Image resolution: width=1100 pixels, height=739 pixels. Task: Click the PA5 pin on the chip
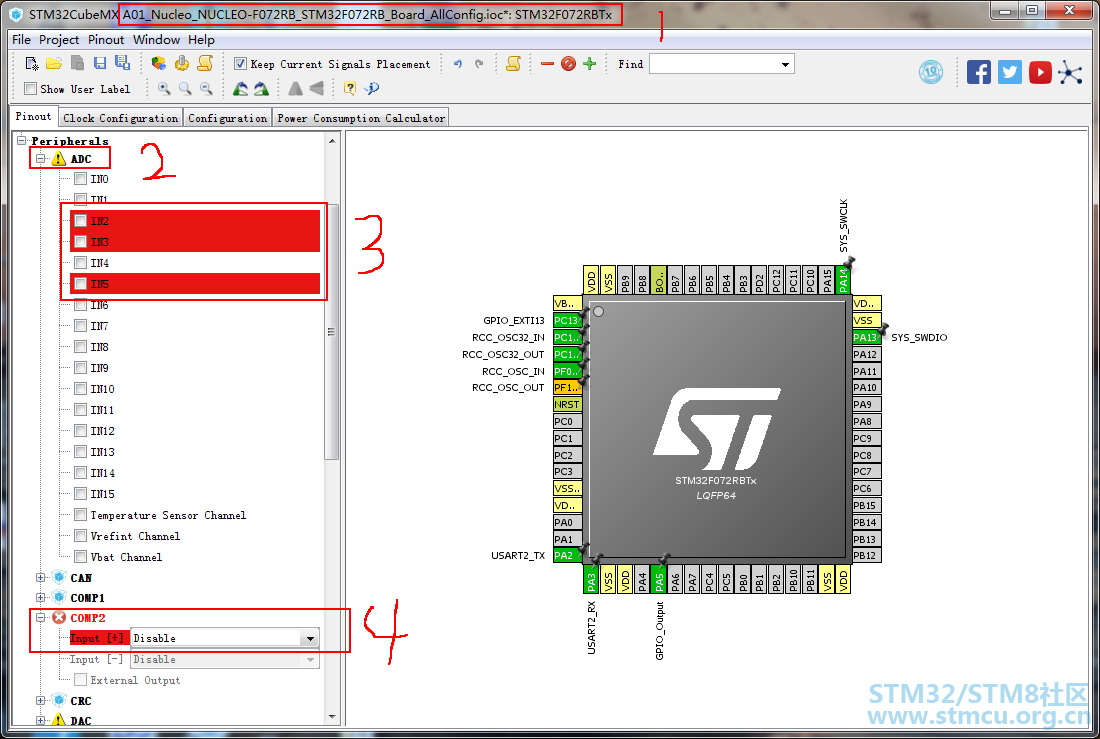pyautogui.click(x=659, y=579)
